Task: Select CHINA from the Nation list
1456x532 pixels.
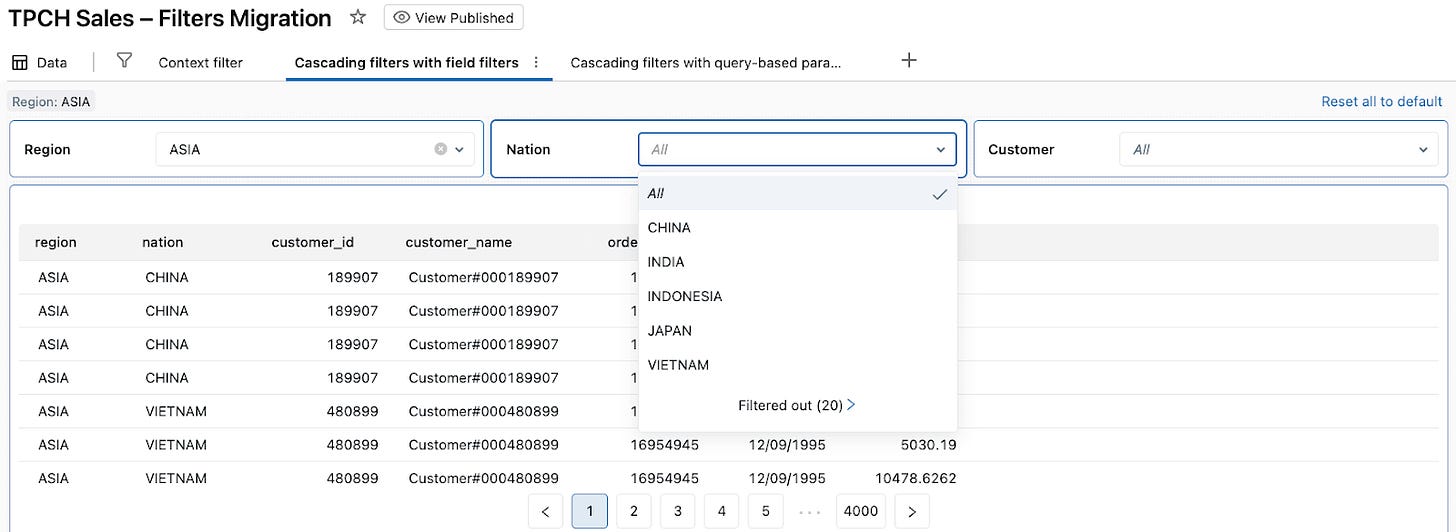Action: tap(798, 228)
